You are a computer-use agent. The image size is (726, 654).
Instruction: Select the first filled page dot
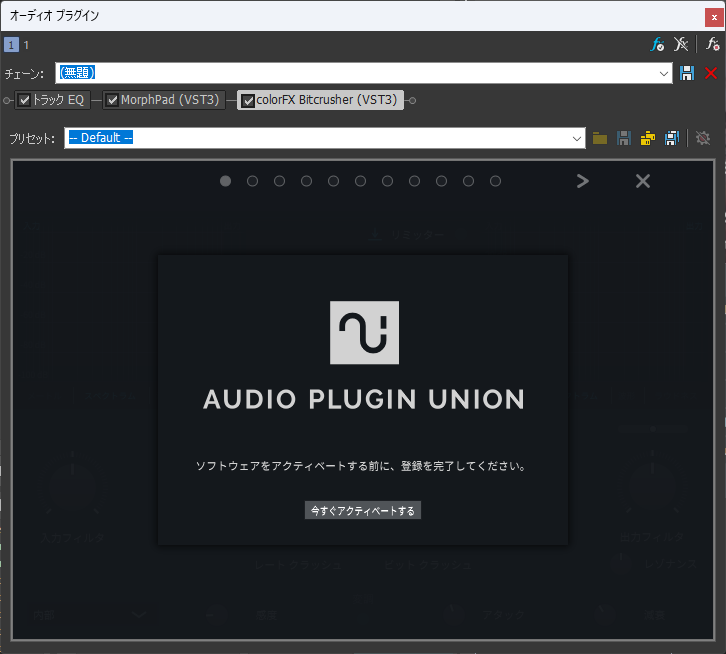[225, 181]
